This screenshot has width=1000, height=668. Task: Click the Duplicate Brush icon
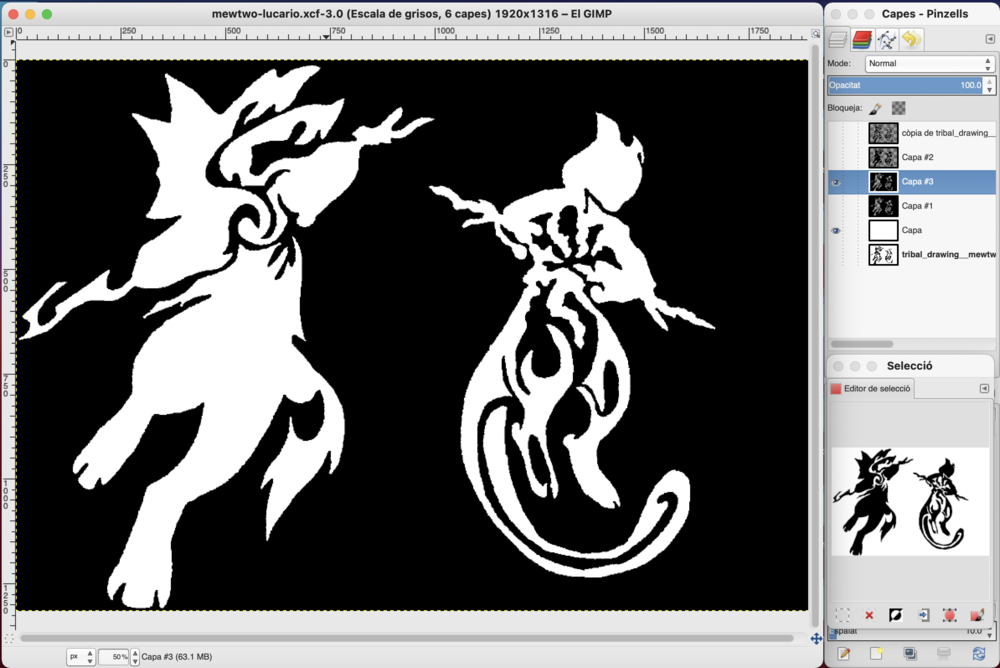910,653
